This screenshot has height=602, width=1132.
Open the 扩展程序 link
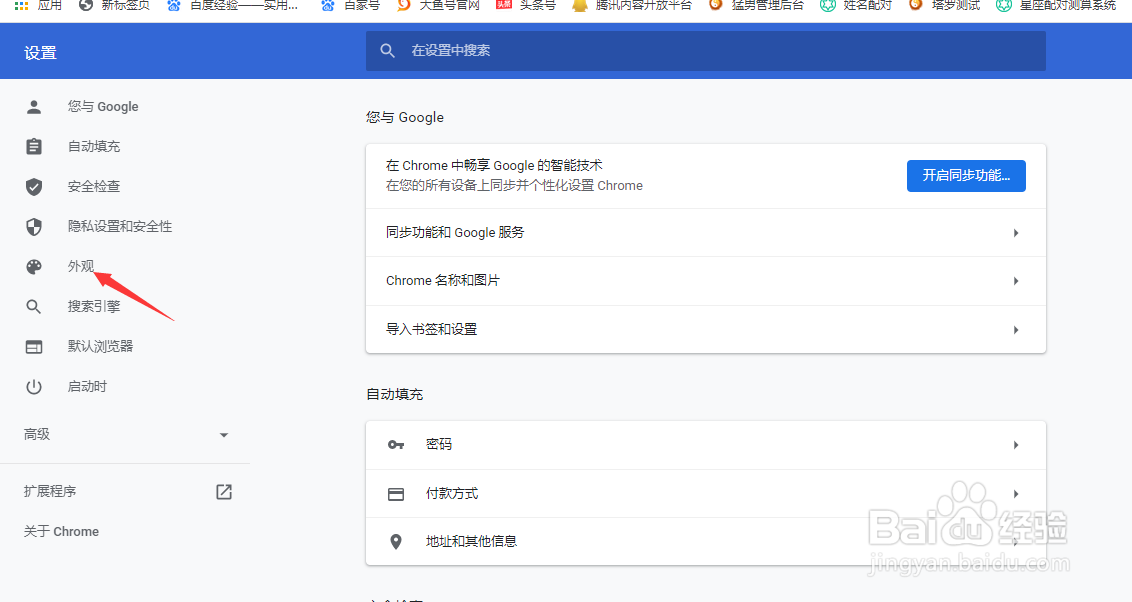(50, 492)
